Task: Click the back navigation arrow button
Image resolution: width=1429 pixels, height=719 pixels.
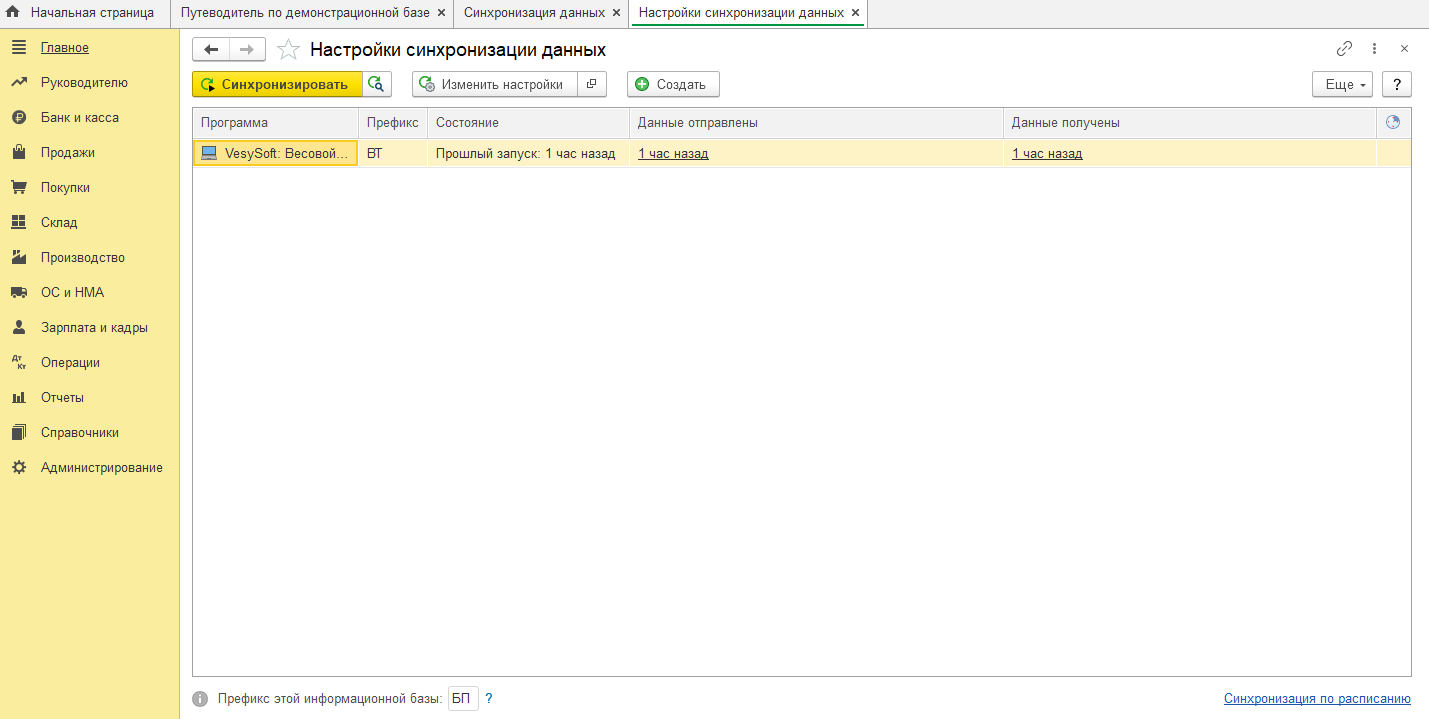Action: (211, 49)
